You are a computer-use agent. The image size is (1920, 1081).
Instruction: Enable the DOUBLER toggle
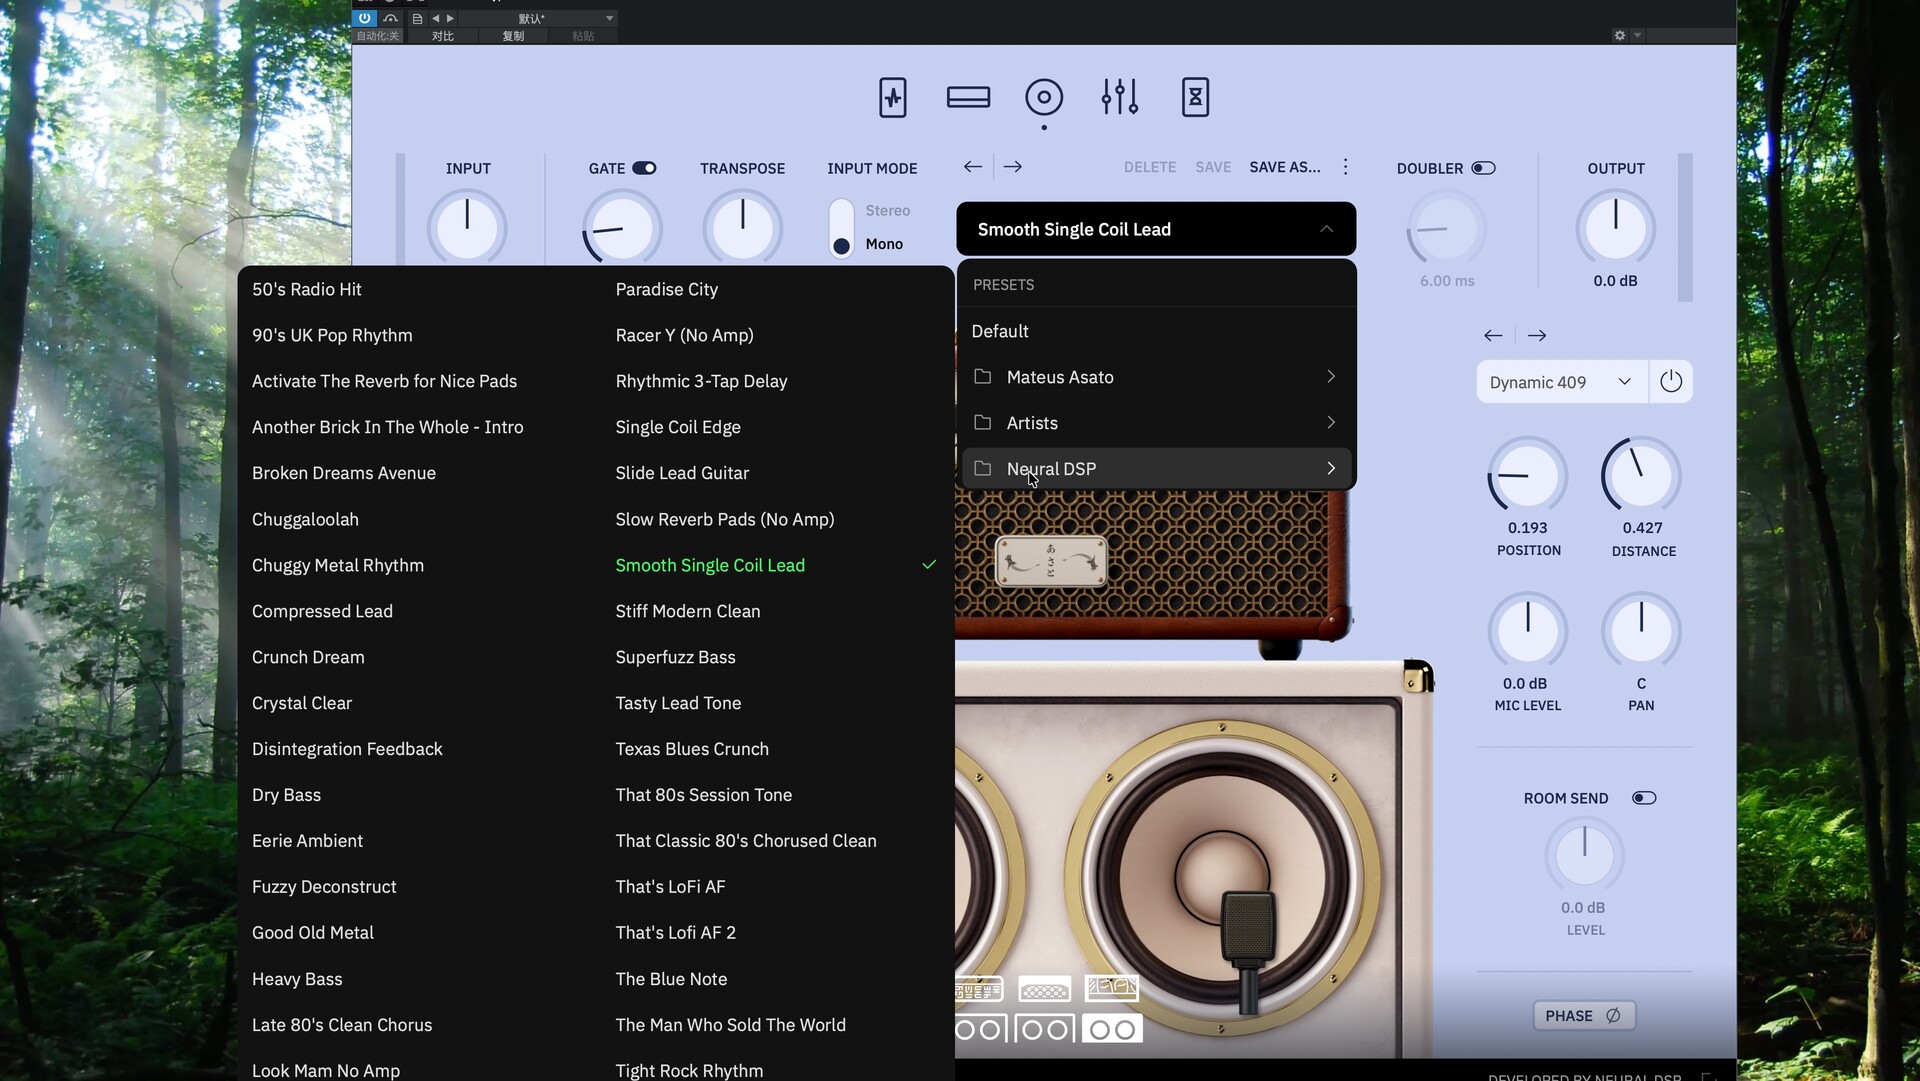1483,168
